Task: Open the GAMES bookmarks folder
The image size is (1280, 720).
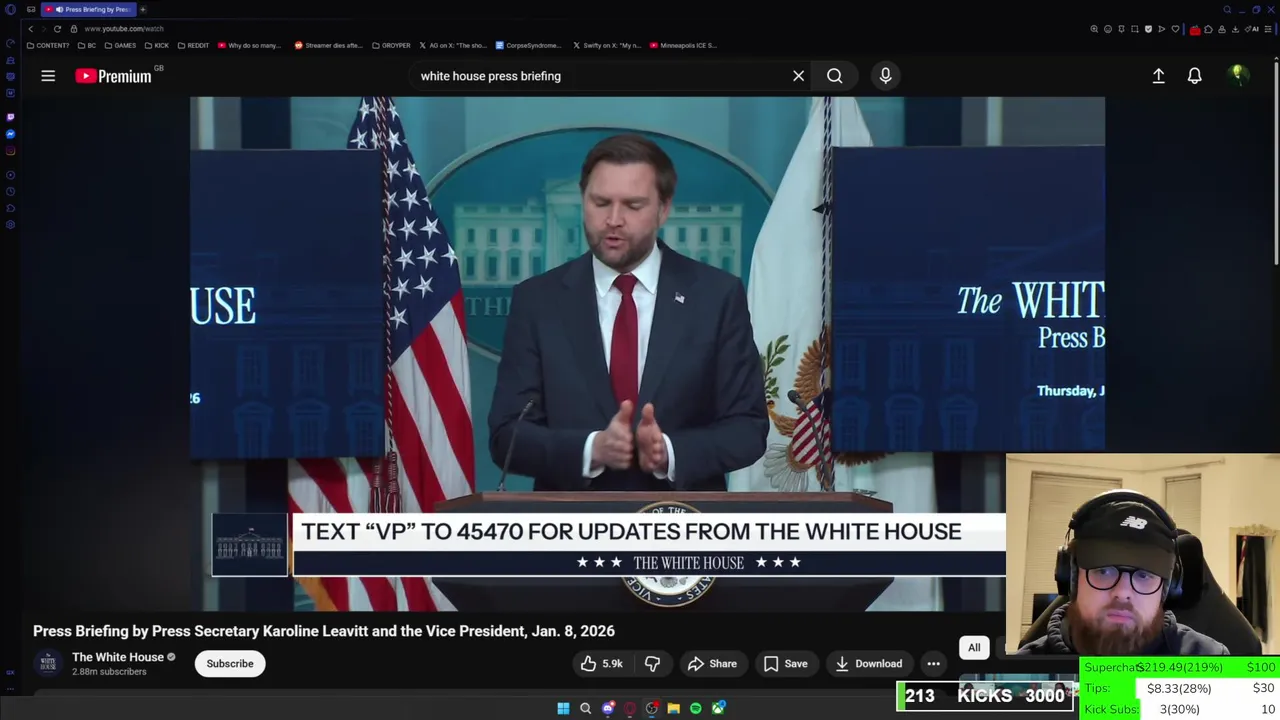Action: (120, 45)
